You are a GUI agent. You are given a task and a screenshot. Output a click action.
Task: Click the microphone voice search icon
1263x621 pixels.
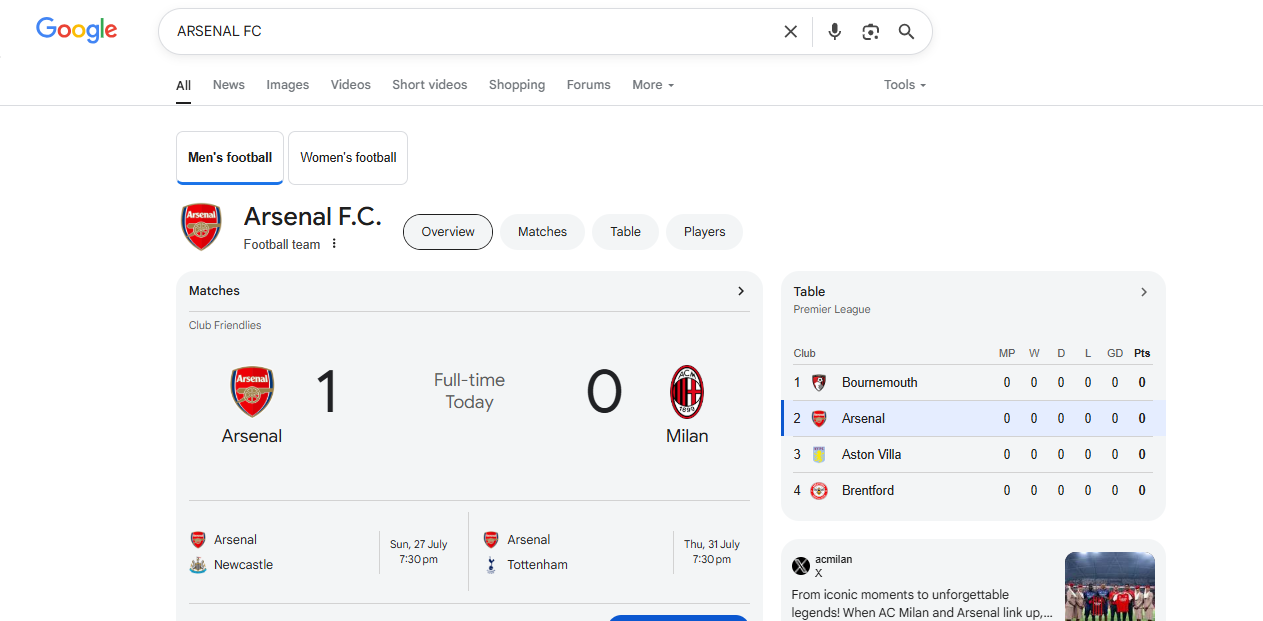pyautogui.click(x=834, y=31)
